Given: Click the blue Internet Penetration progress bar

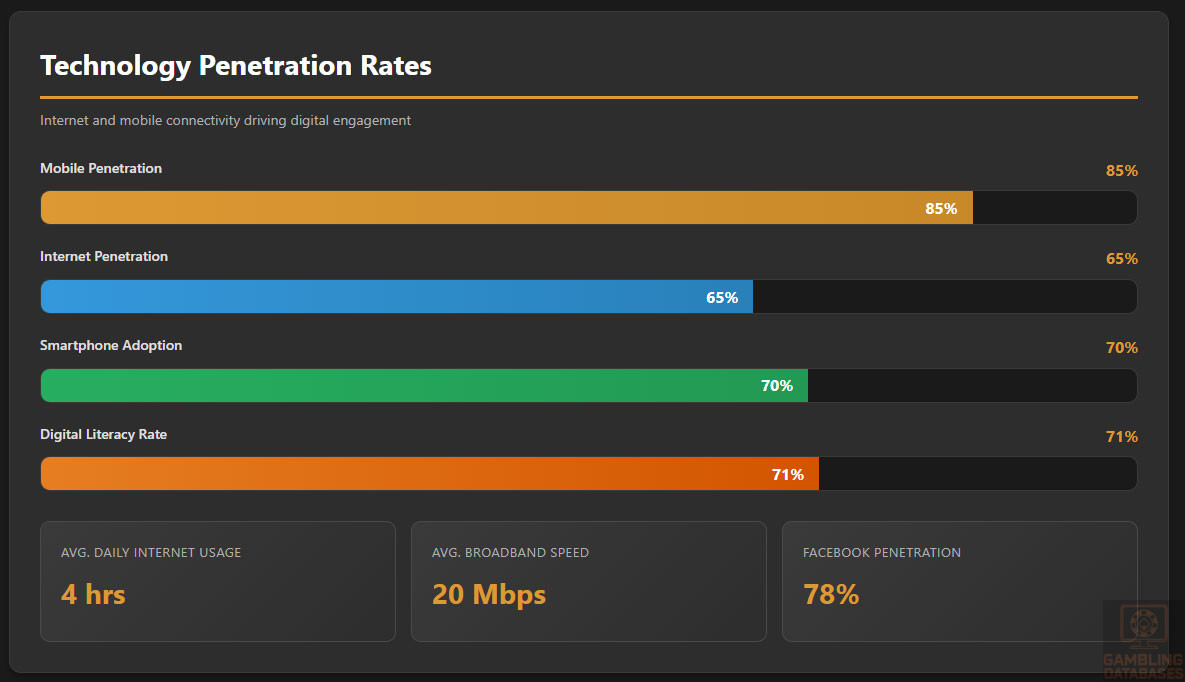Looking at the screenshot, I should [396, 297].
